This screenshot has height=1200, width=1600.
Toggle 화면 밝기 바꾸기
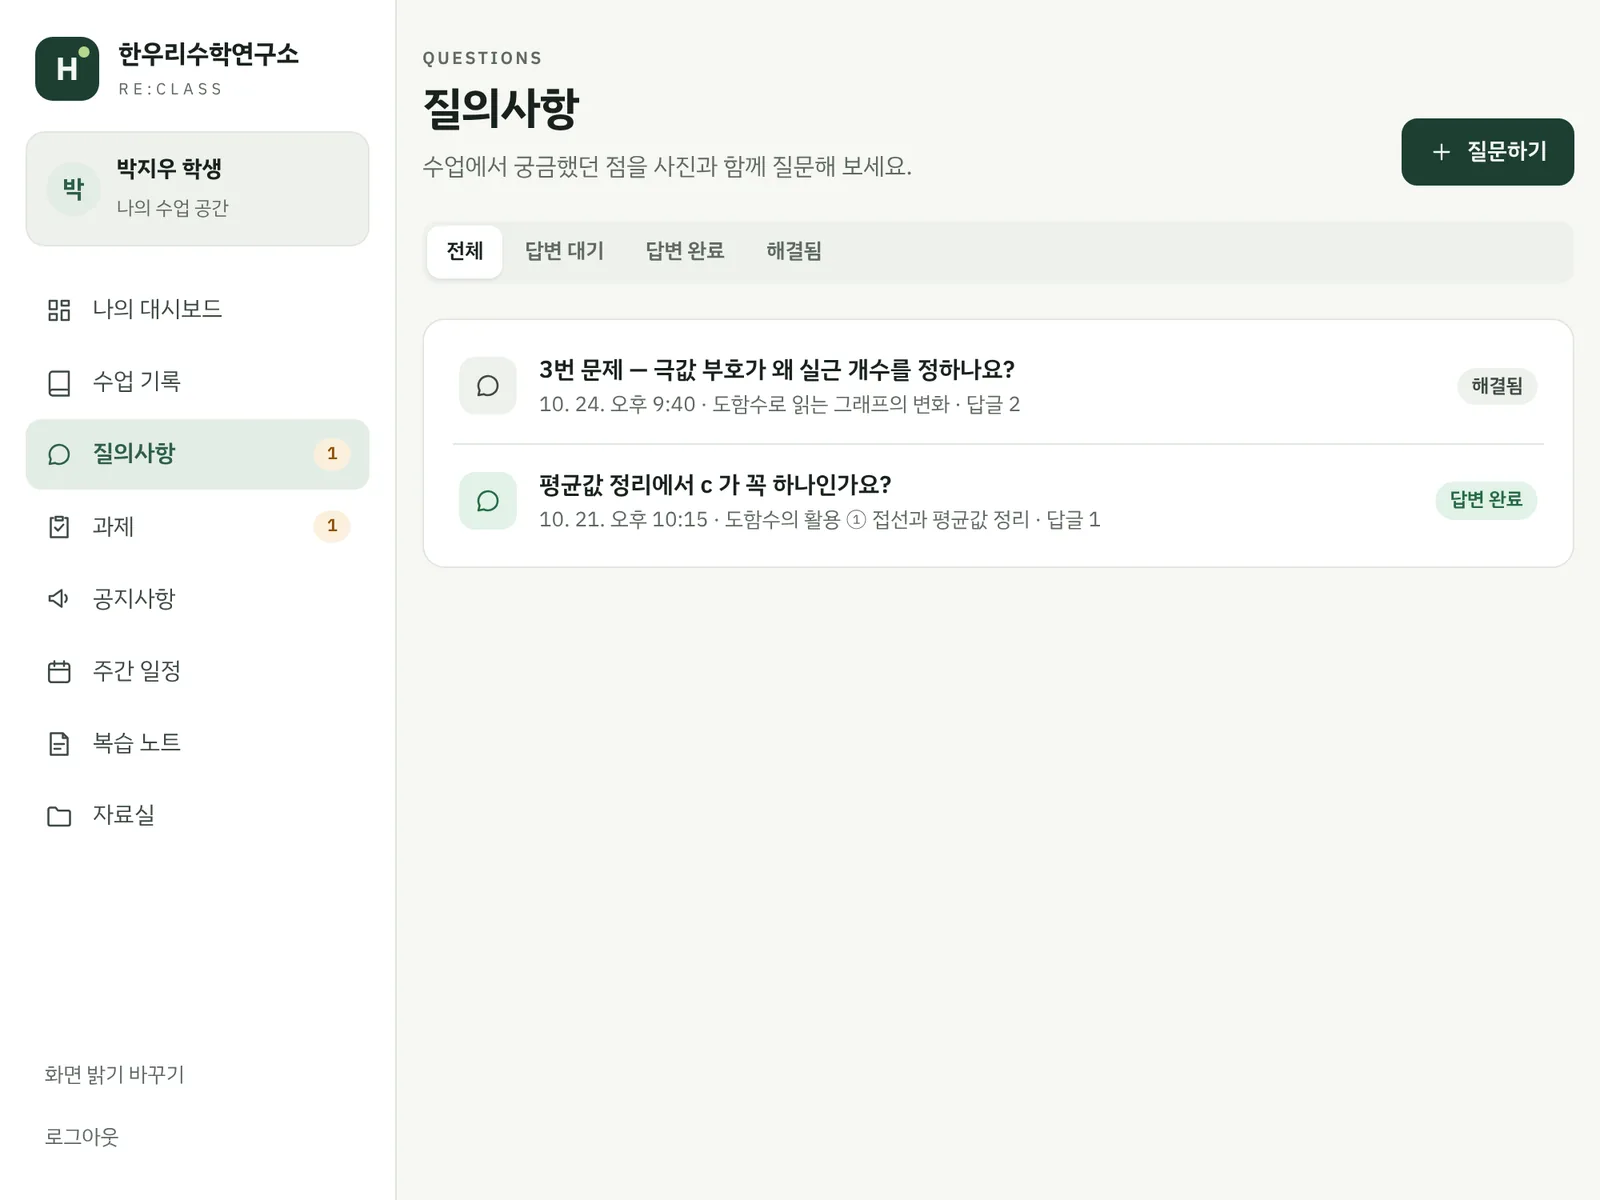point(114,1075)
